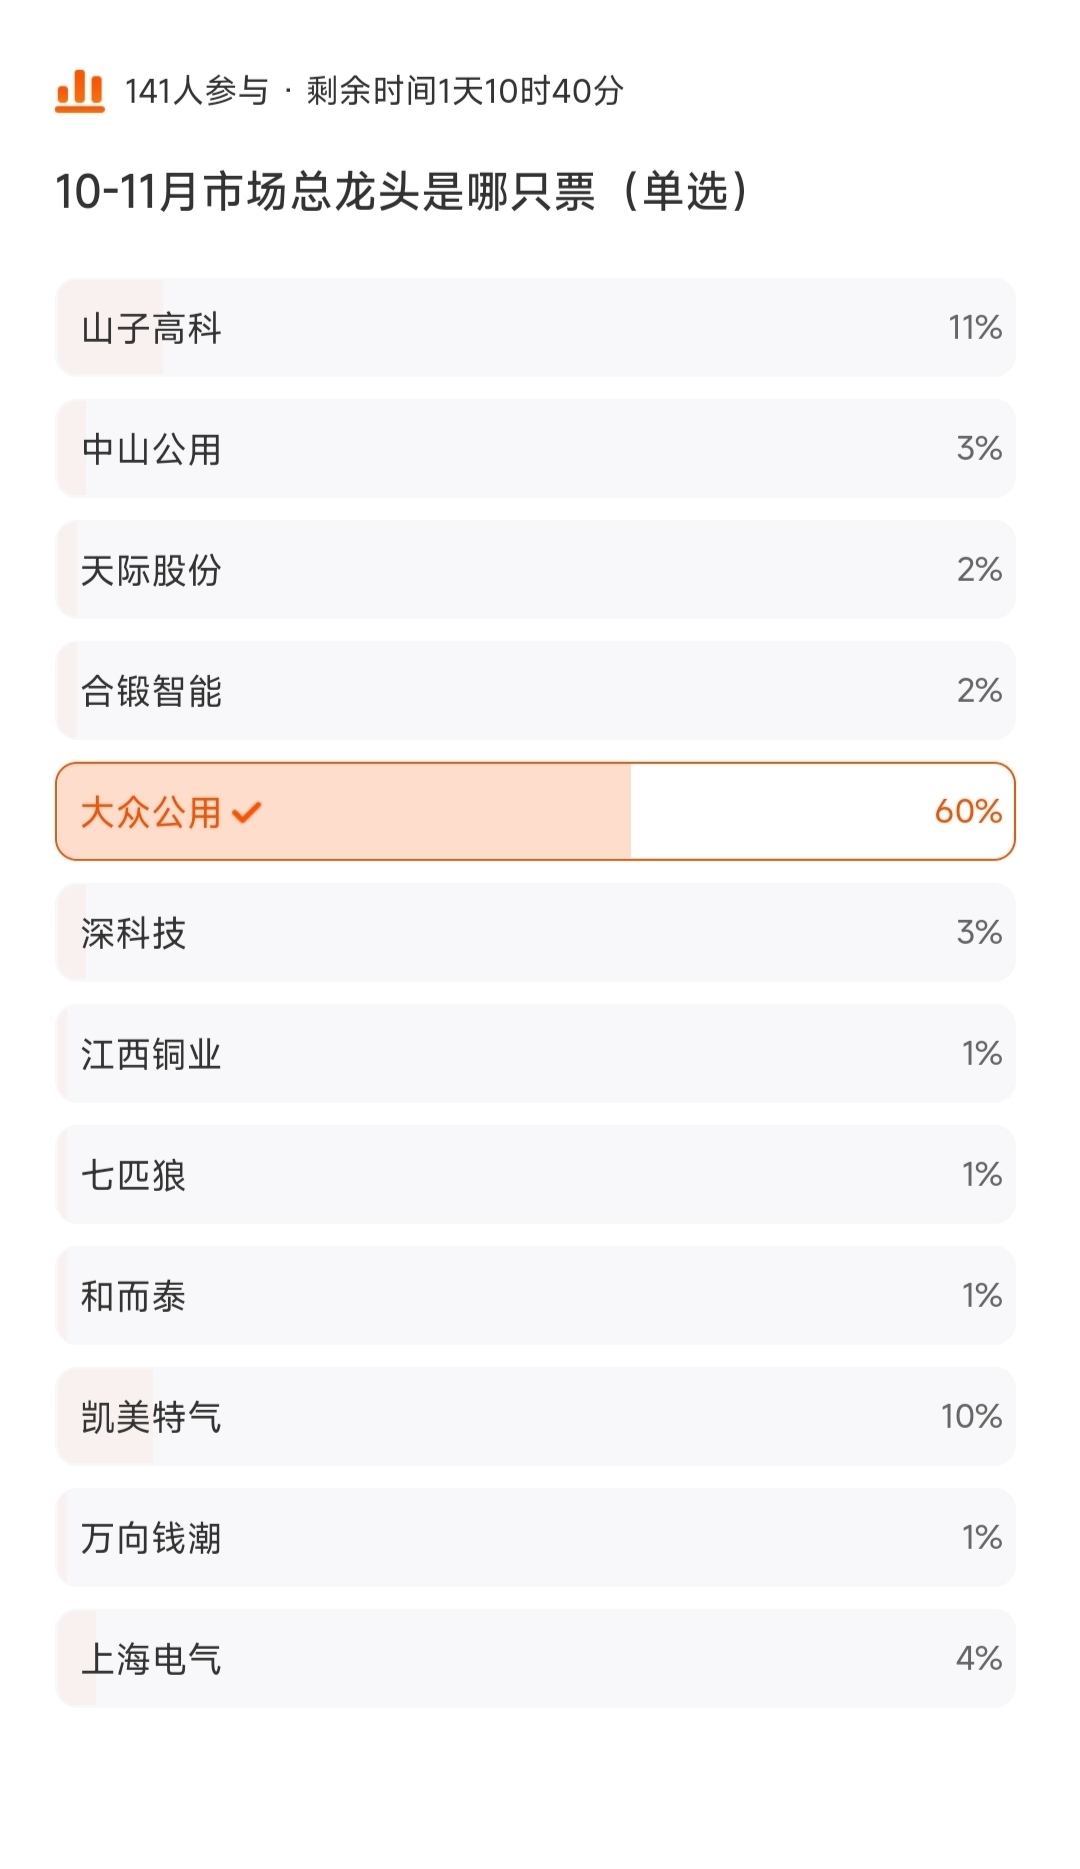
Task: Click the orange poll bar-chart icon
Action: [x=80, y=92]
